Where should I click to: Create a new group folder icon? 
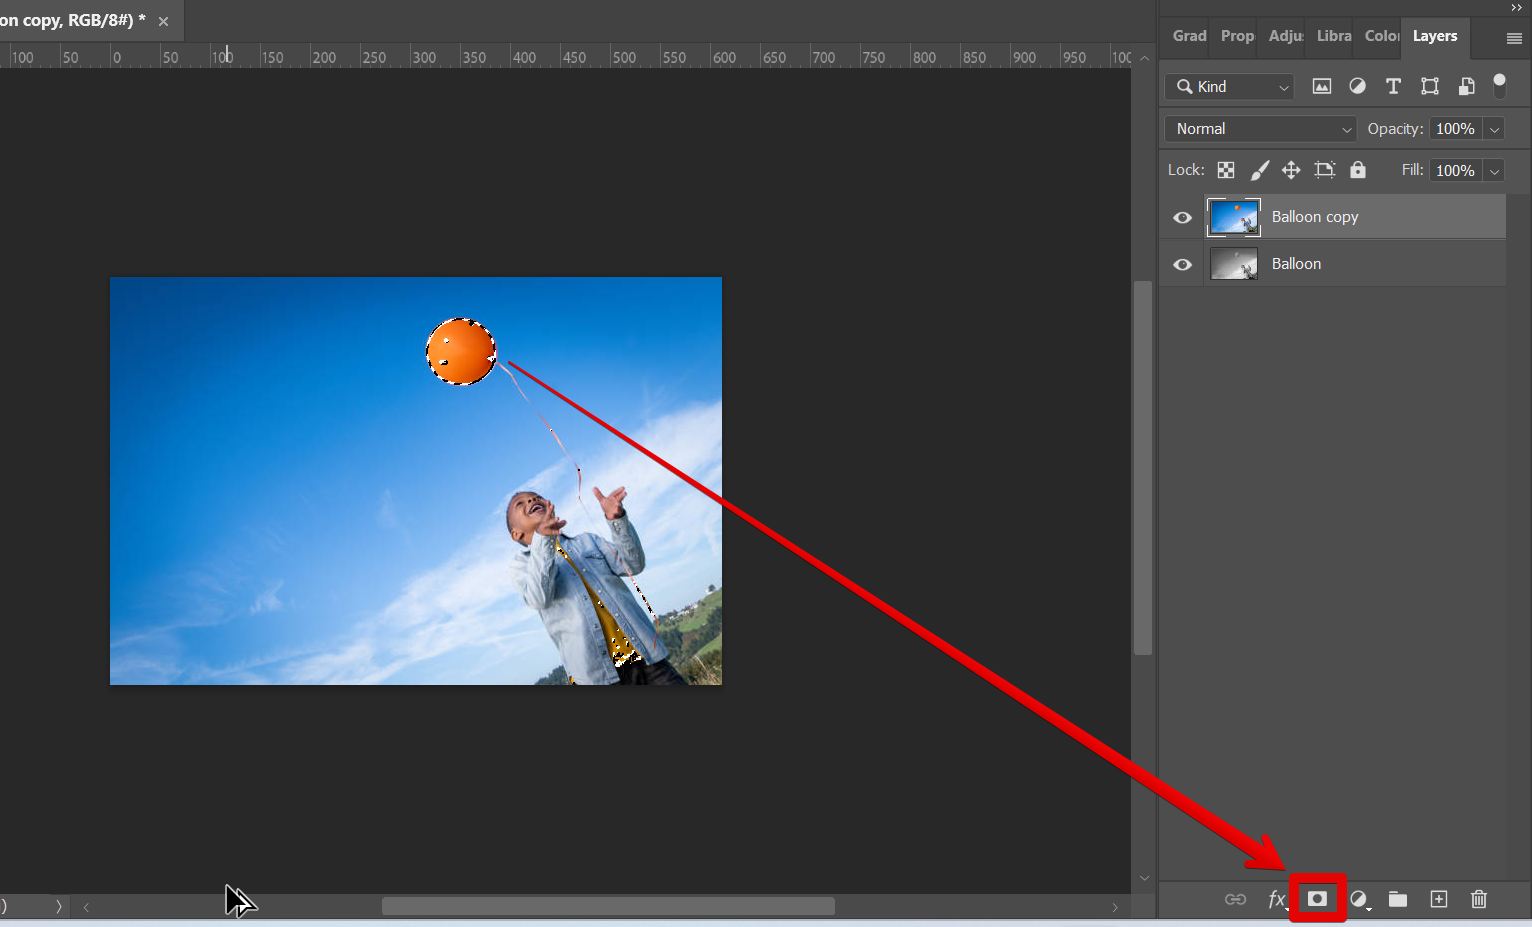[1397, 899]
